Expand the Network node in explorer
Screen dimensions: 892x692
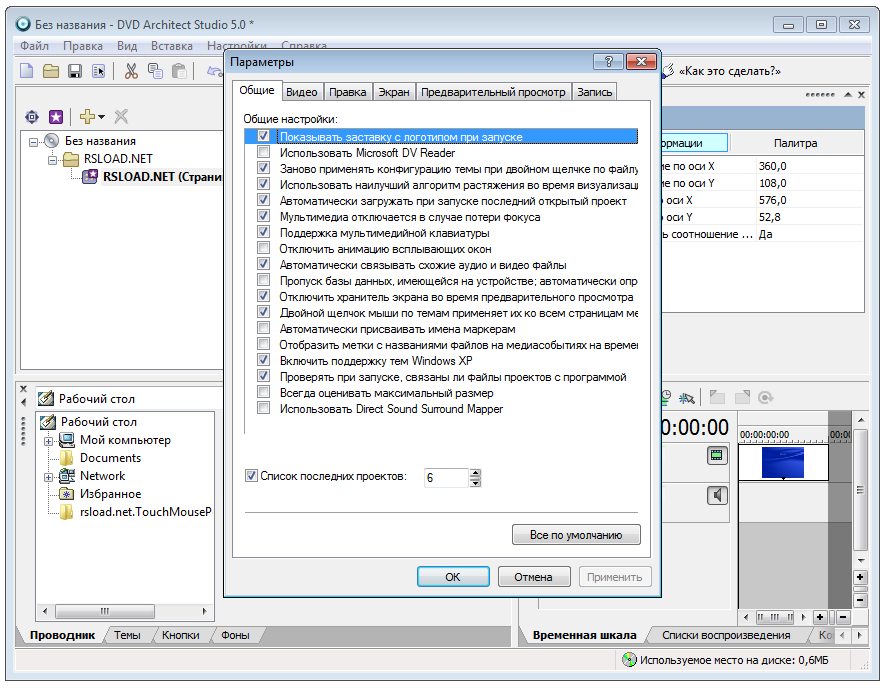[x=48, y=477]
